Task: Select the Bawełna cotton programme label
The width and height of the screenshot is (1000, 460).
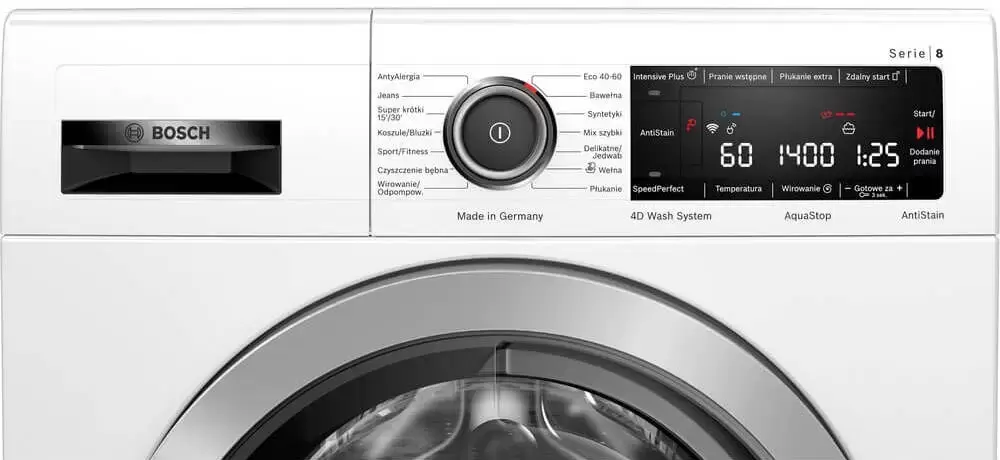Action: 605,95
